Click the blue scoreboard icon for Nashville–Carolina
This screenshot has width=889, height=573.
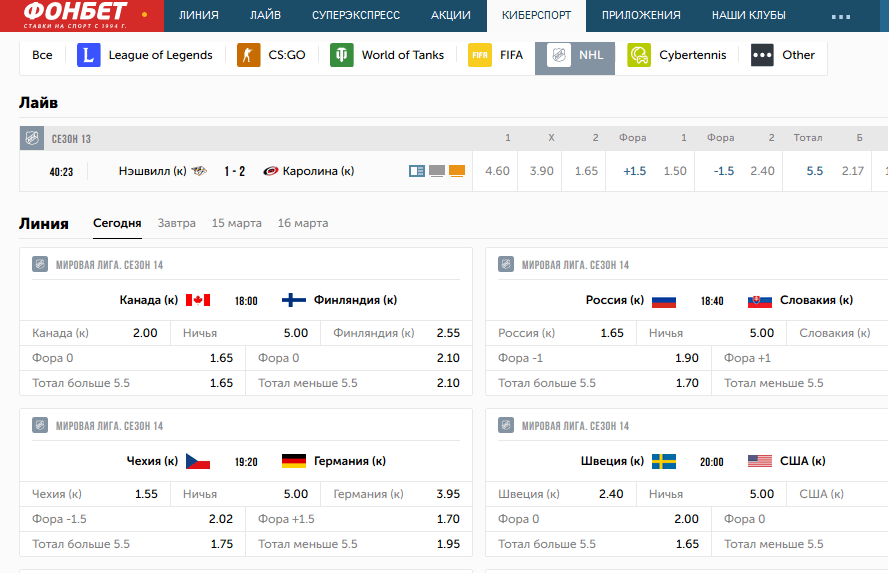tap(417, 171)
